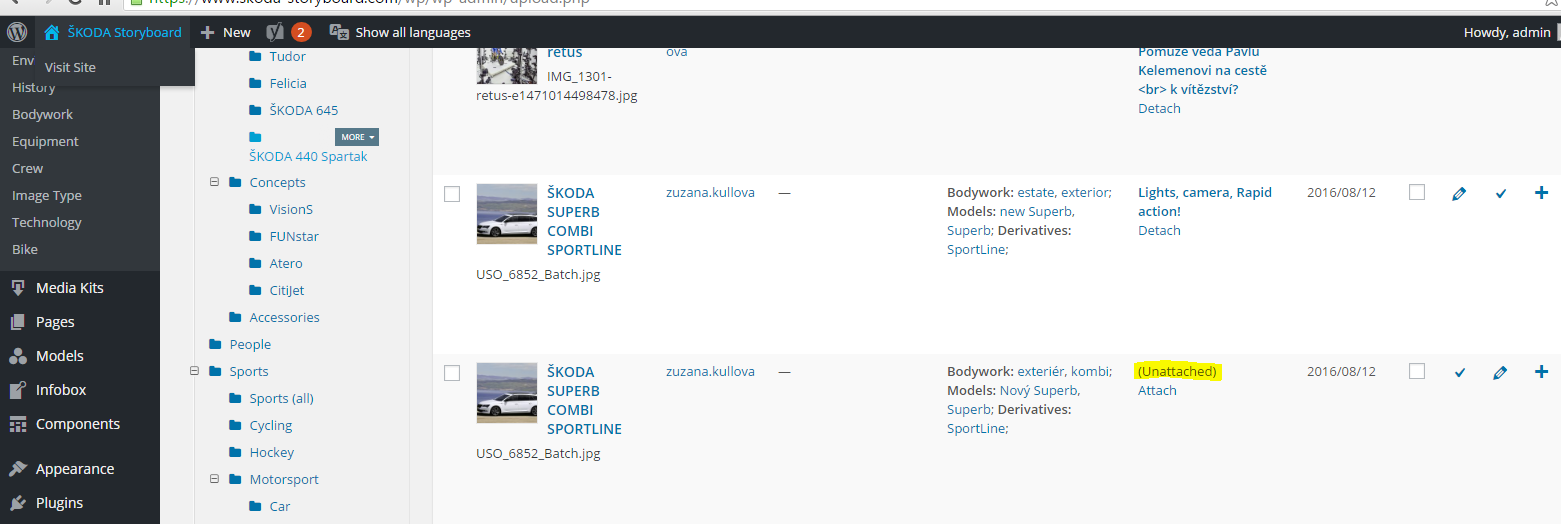The height and width of the screenshot is (524, 1561).
Task: Click plus icon in the Unattached row
Action: 1541,372
